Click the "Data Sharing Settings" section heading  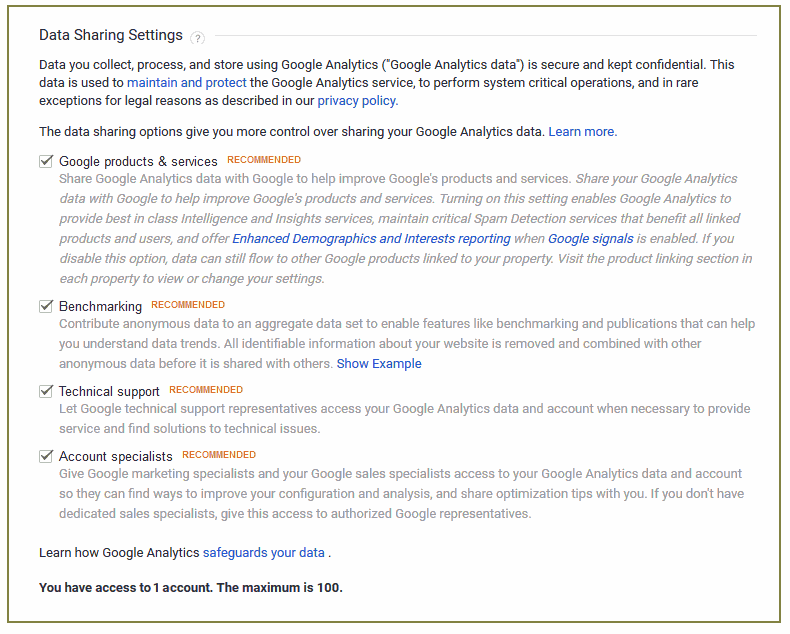pyautogui.click(x=111, y=35)
